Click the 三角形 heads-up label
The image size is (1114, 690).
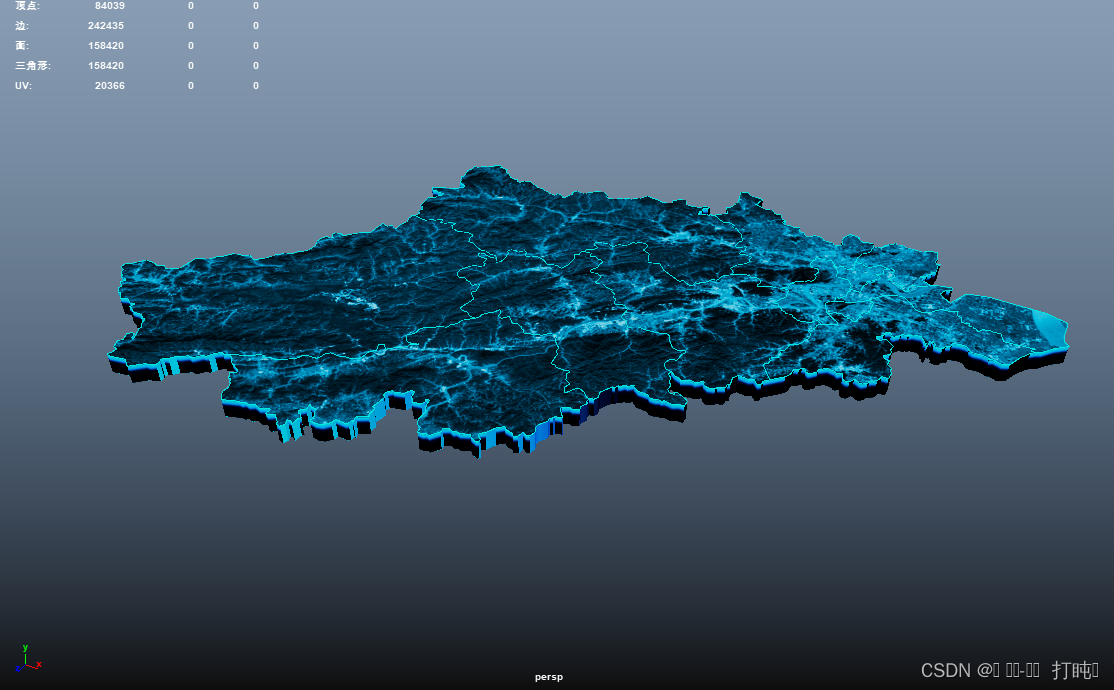[33, 65]
